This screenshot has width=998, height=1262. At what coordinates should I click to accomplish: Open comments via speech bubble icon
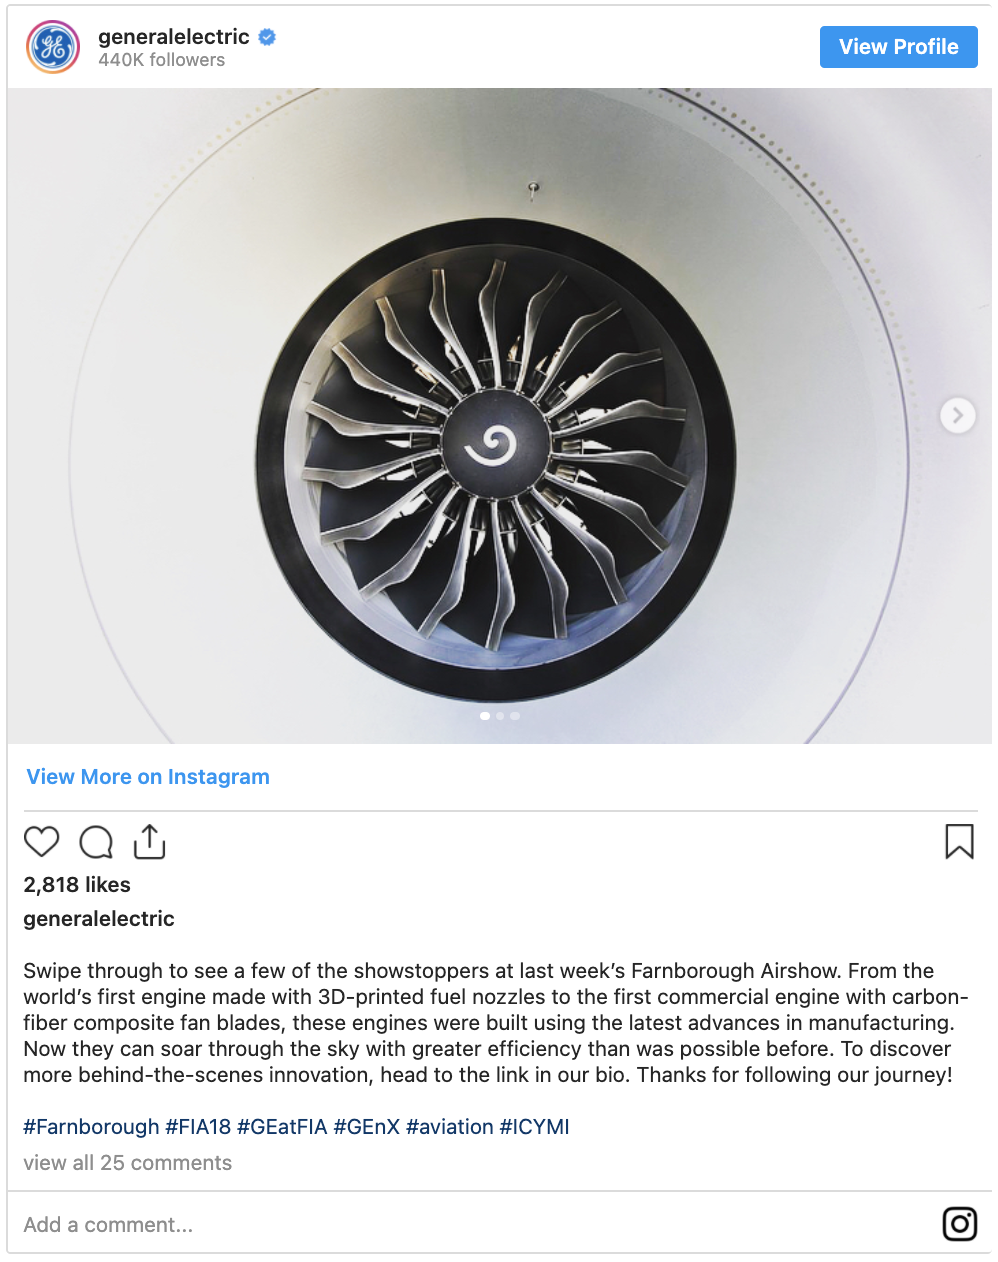tap(96, 842)
